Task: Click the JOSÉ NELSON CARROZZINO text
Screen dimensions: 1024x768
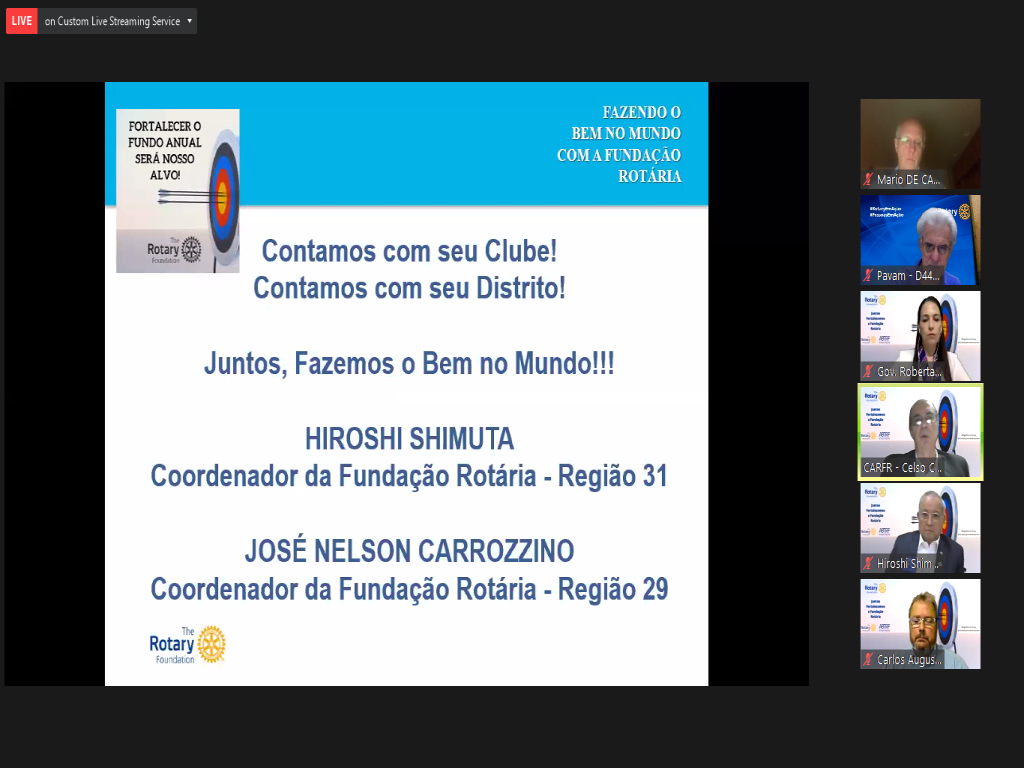Action: (409, 551)
